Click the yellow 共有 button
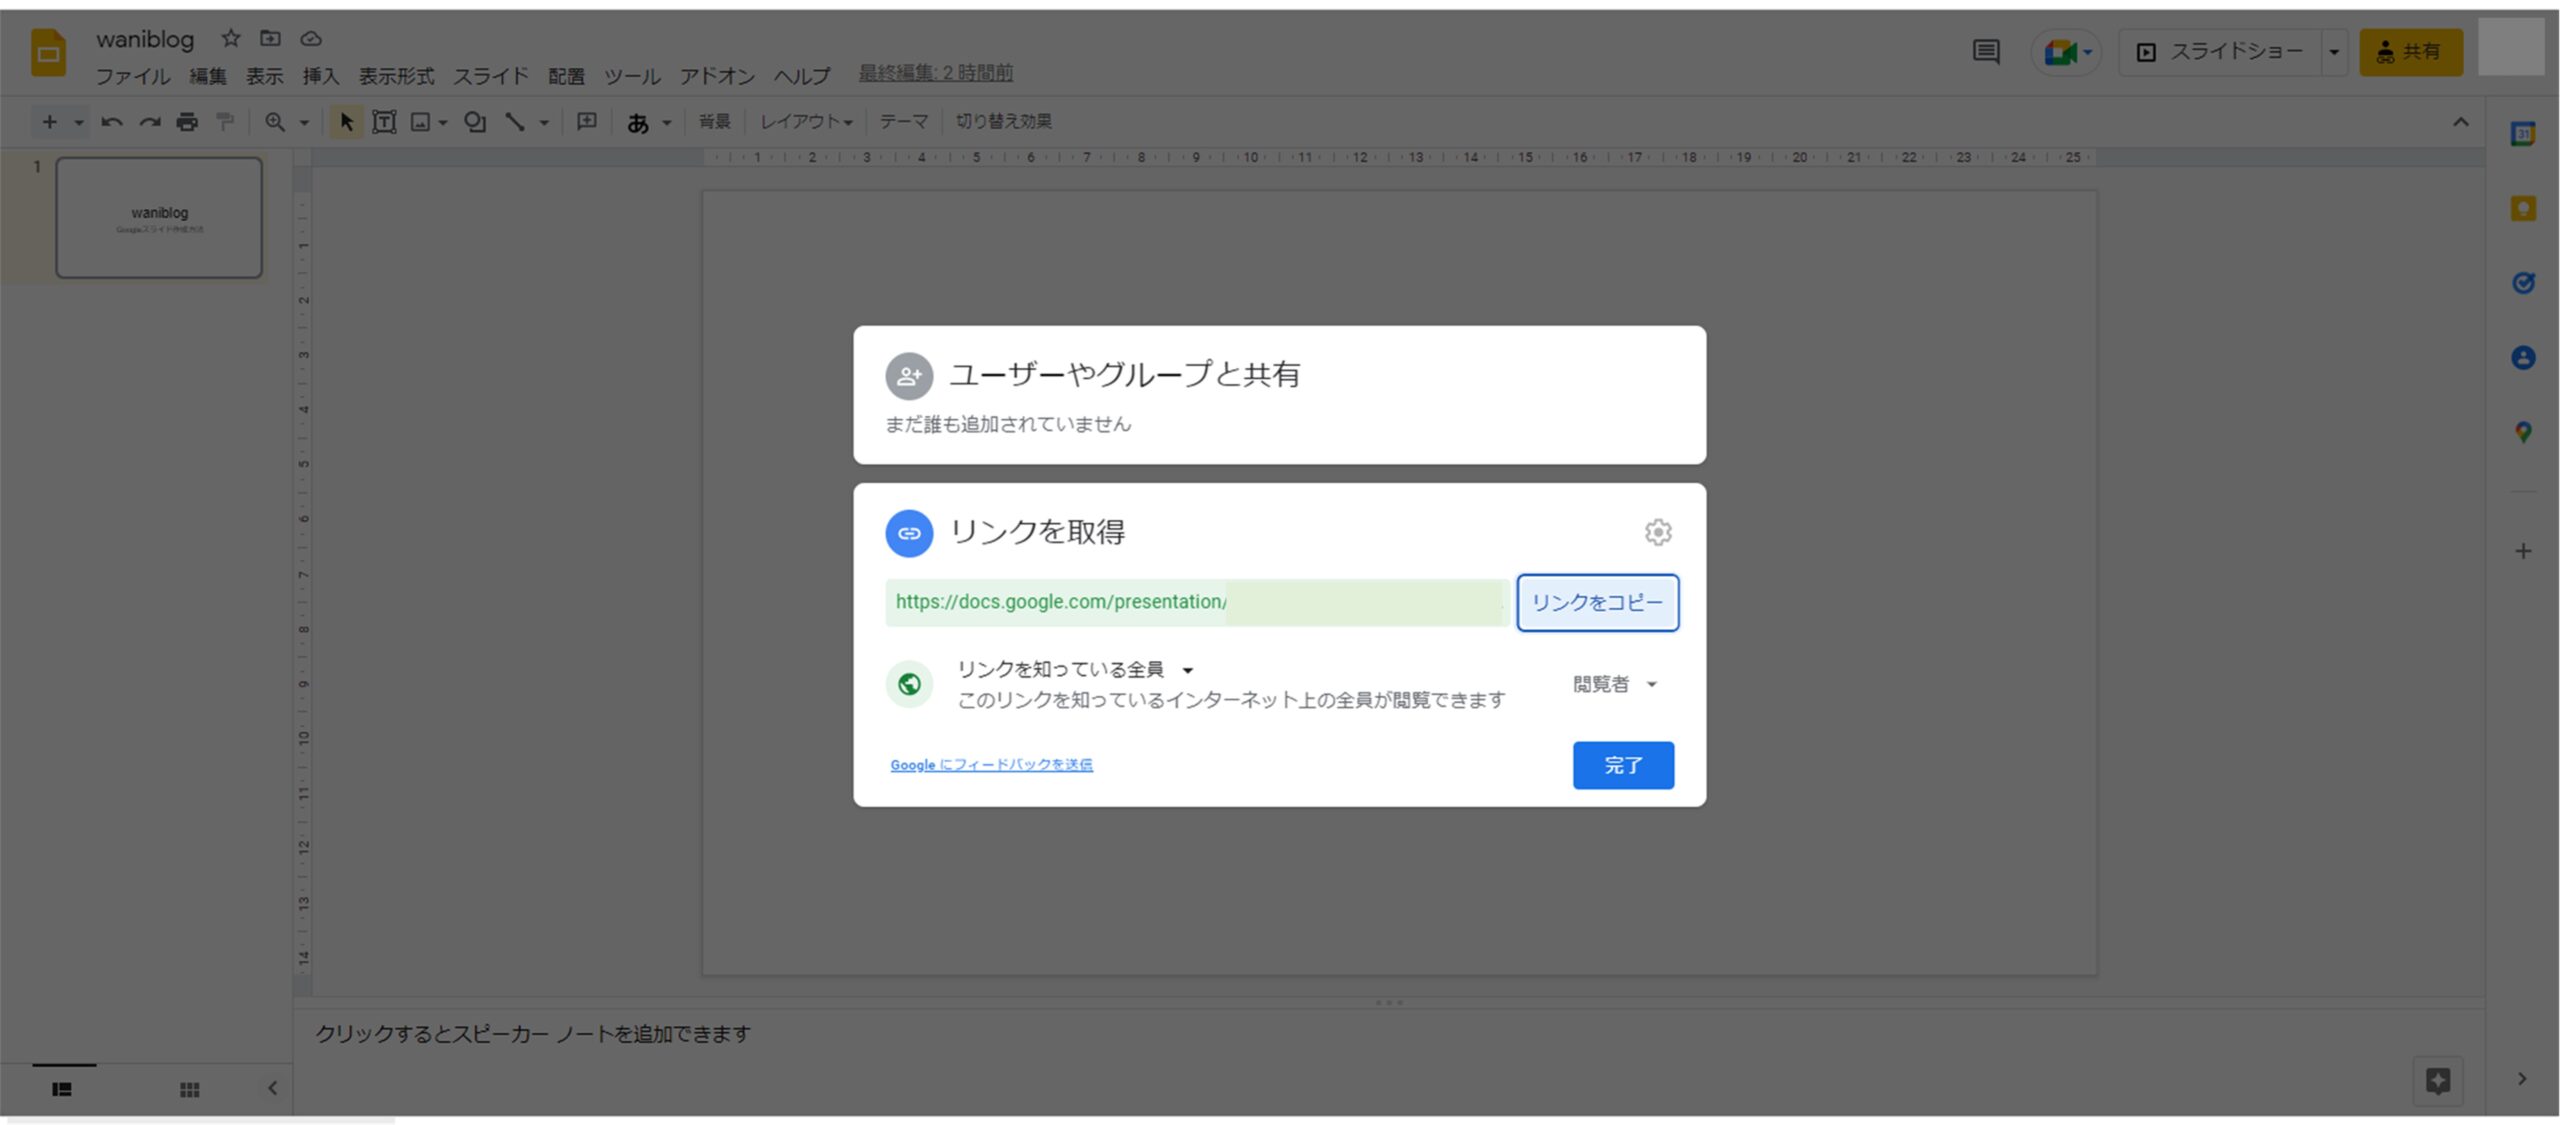 (x=2411, y=52)
